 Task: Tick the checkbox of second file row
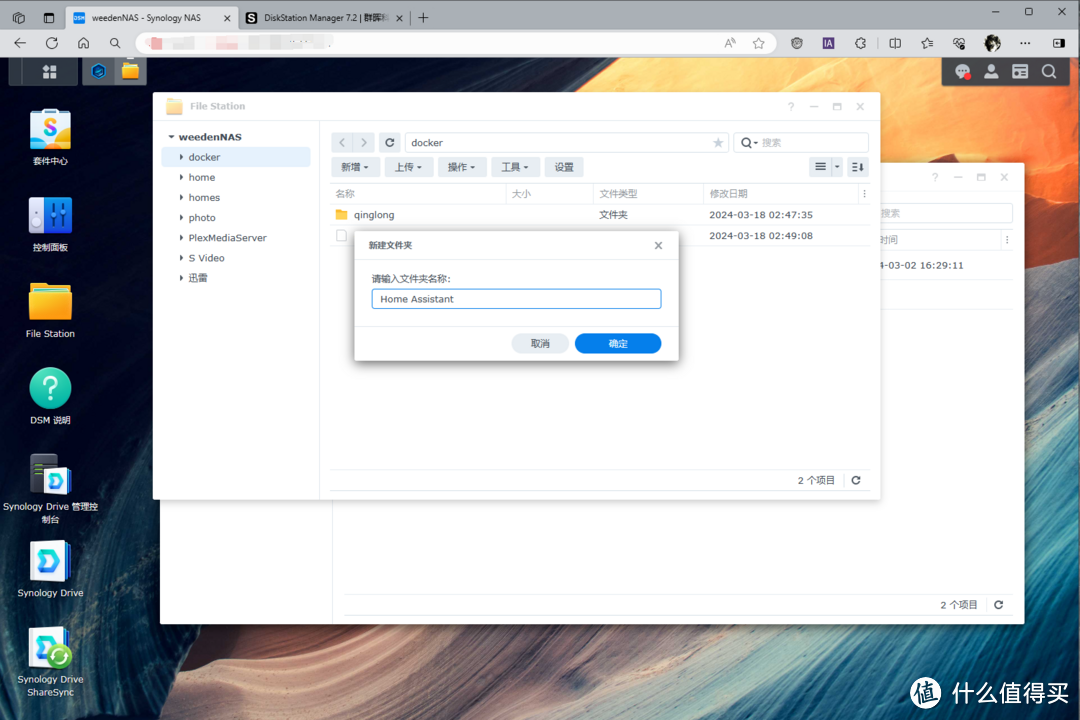(342, 236)
